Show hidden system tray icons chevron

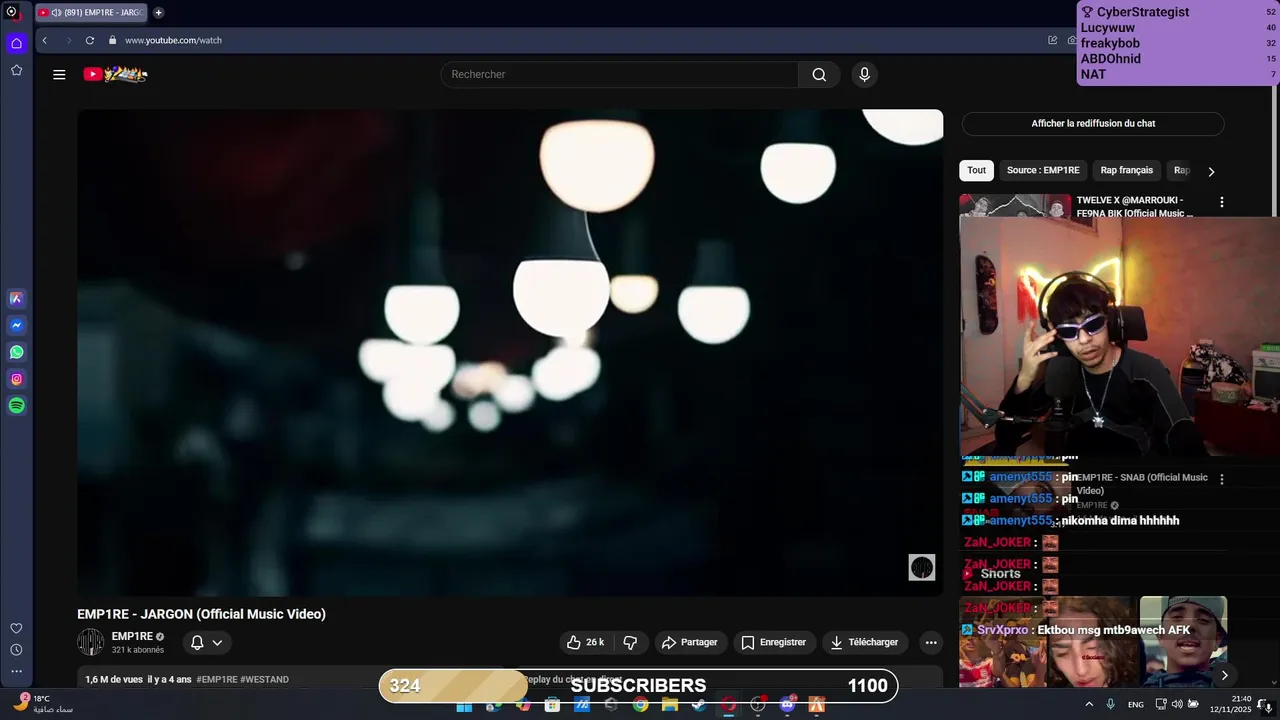tap(1089, 705)
